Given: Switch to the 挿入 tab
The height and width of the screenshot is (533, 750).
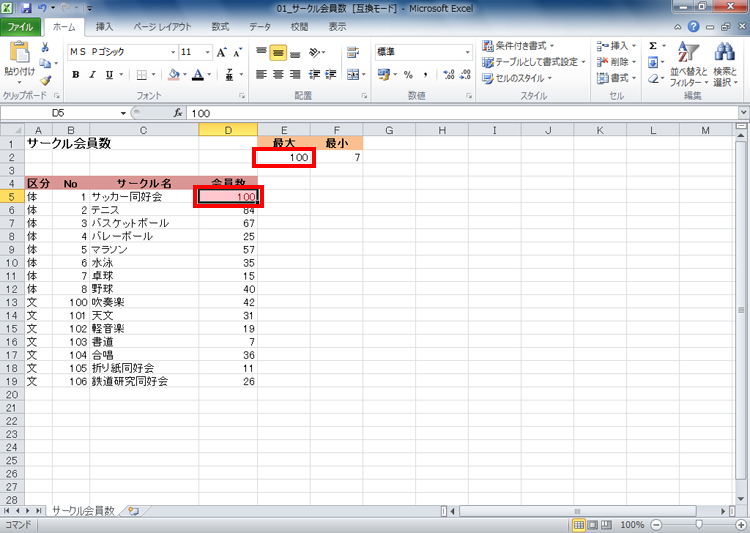Looking at the screenshot, I should tap(104, 27).
